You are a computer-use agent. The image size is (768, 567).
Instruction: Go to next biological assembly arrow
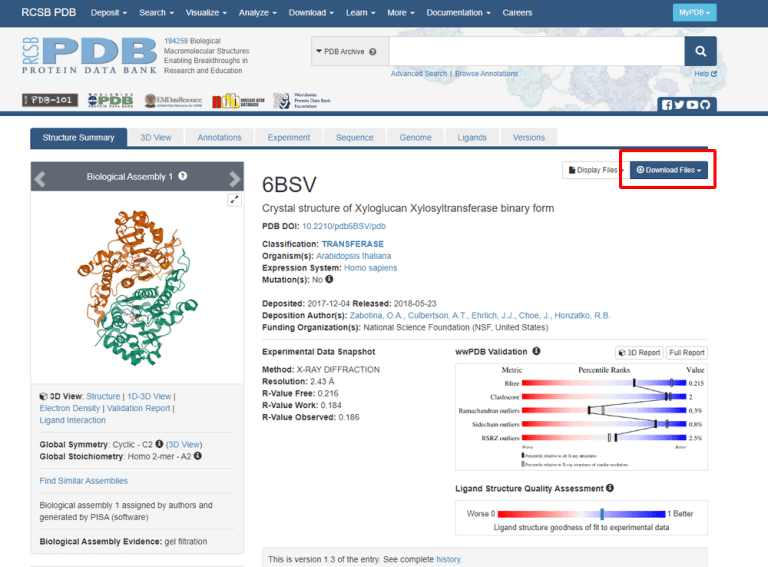pos(234,178)
